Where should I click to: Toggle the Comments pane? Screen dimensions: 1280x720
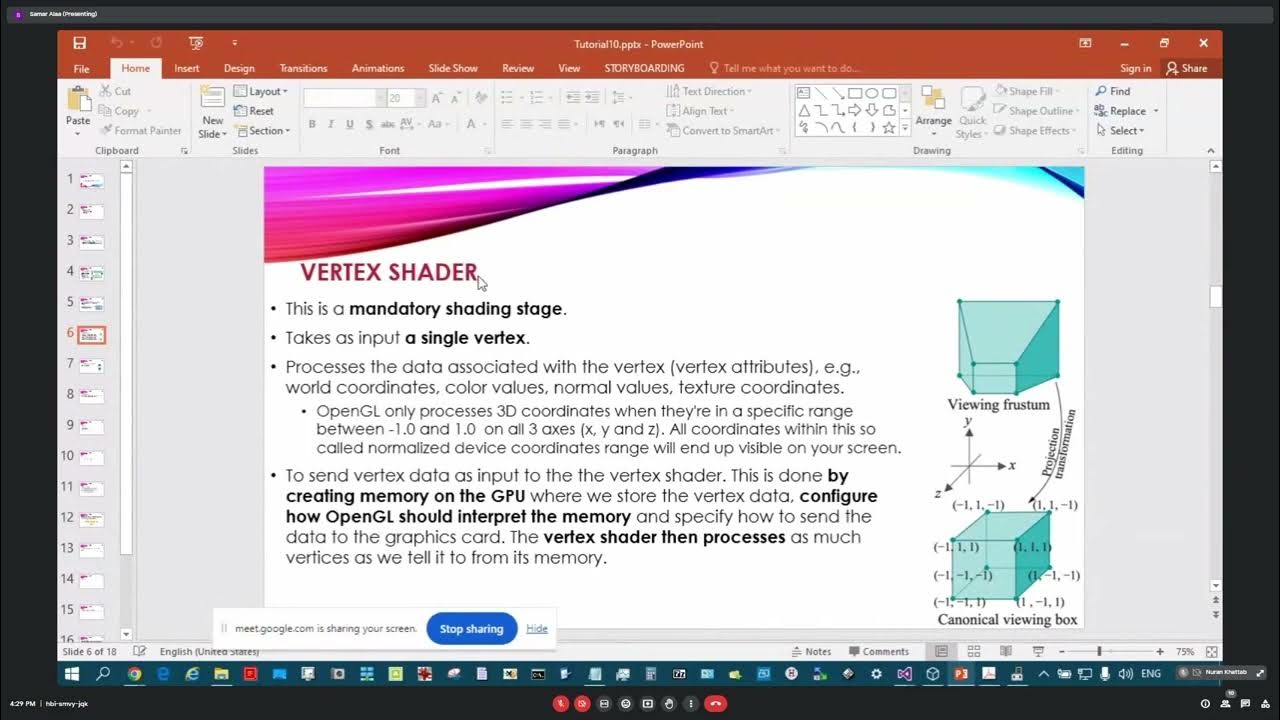(x=878, y=651)
